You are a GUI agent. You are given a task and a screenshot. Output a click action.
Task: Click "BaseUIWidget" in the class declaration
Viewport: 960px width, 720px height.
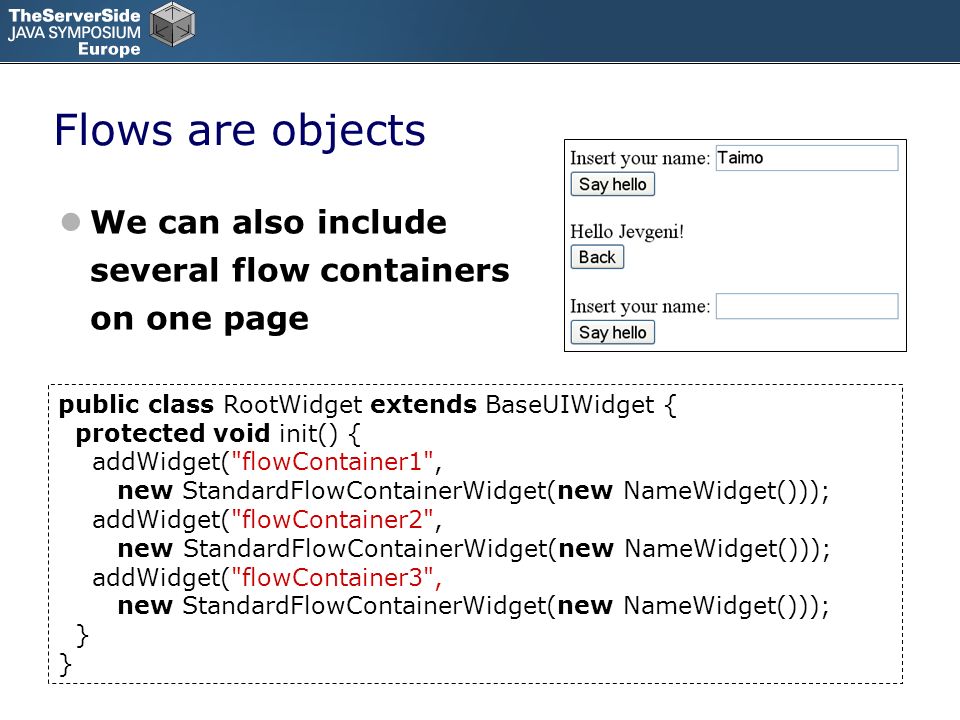[569, 405]
